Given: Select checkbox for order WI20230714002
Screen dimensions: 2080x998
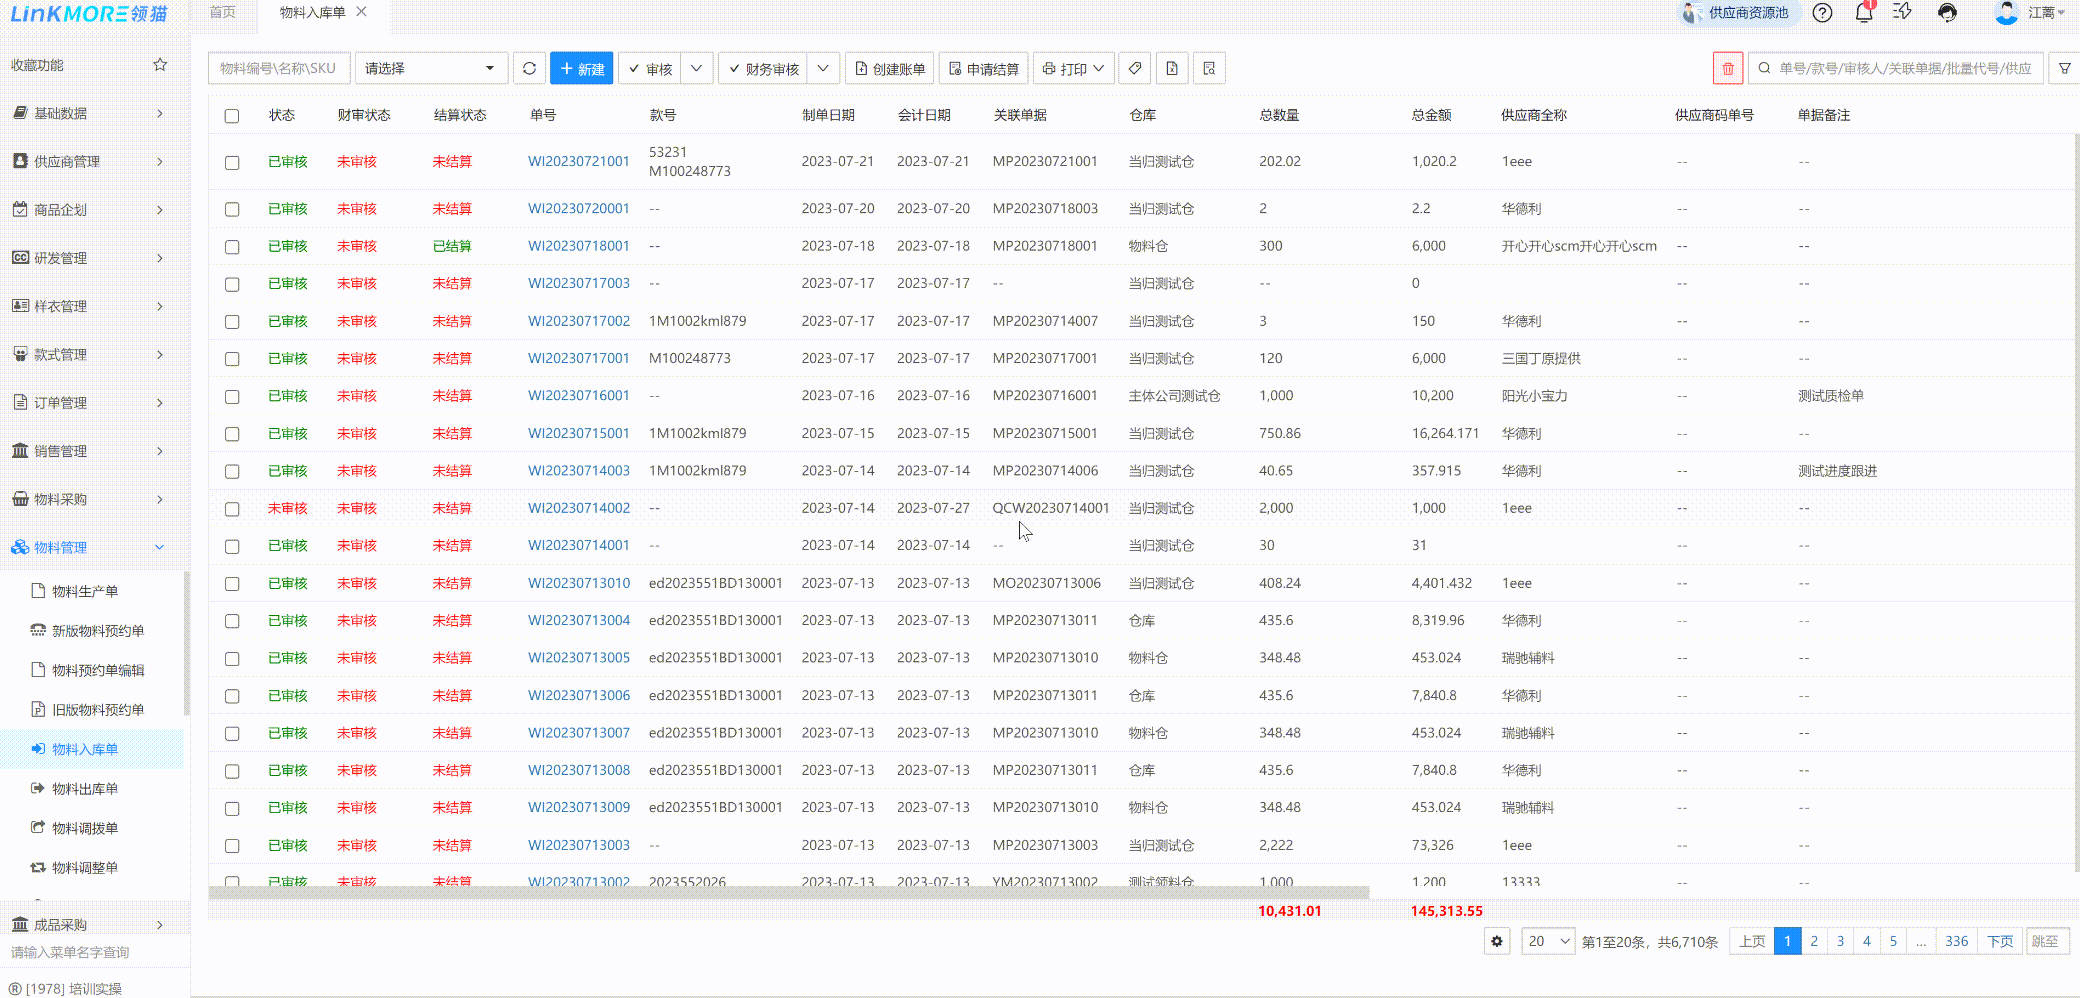Looking at the screenshot, I should coord(232,509).
